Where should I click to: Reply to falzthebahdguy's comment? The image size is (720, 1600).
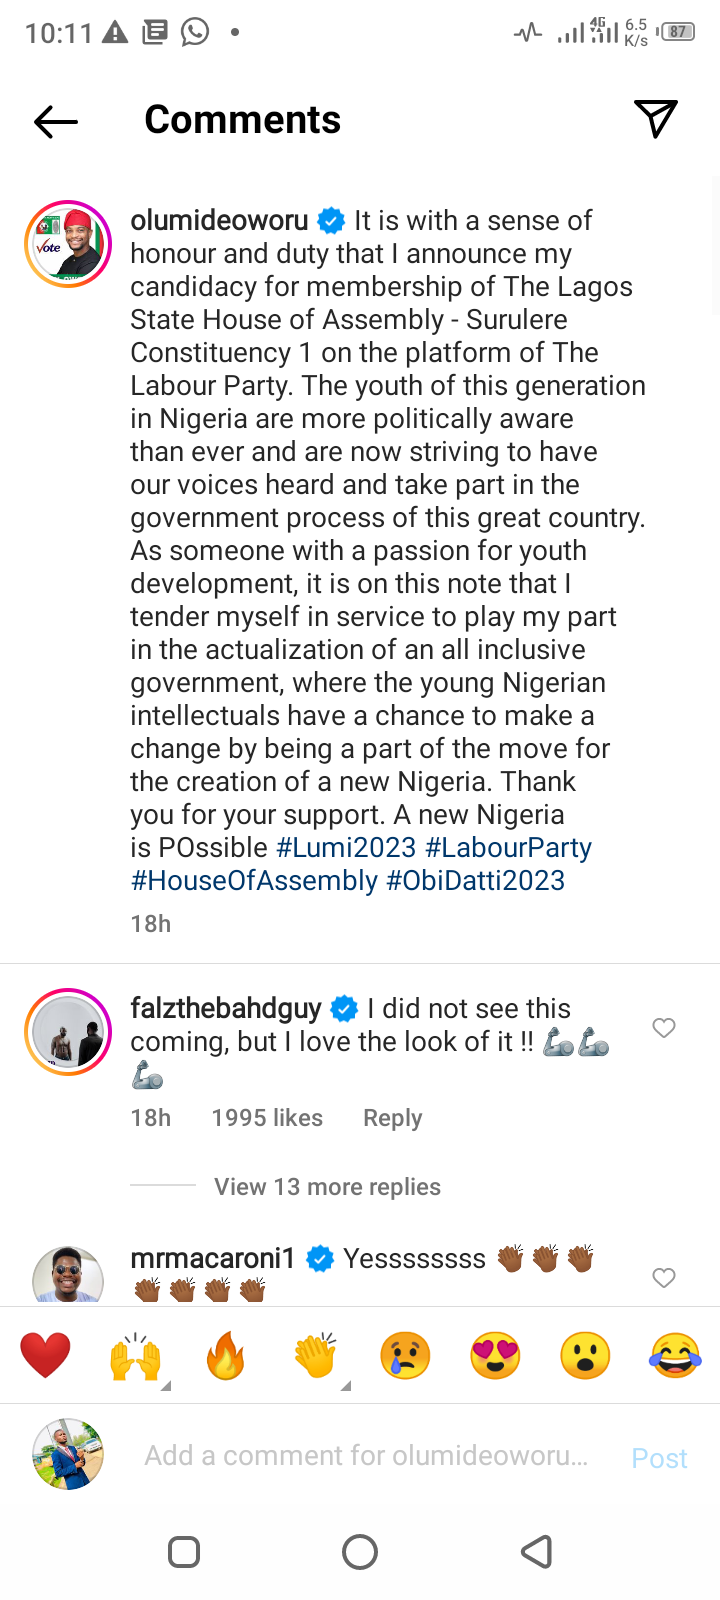pyautogui.click(x=392, y=1118)
